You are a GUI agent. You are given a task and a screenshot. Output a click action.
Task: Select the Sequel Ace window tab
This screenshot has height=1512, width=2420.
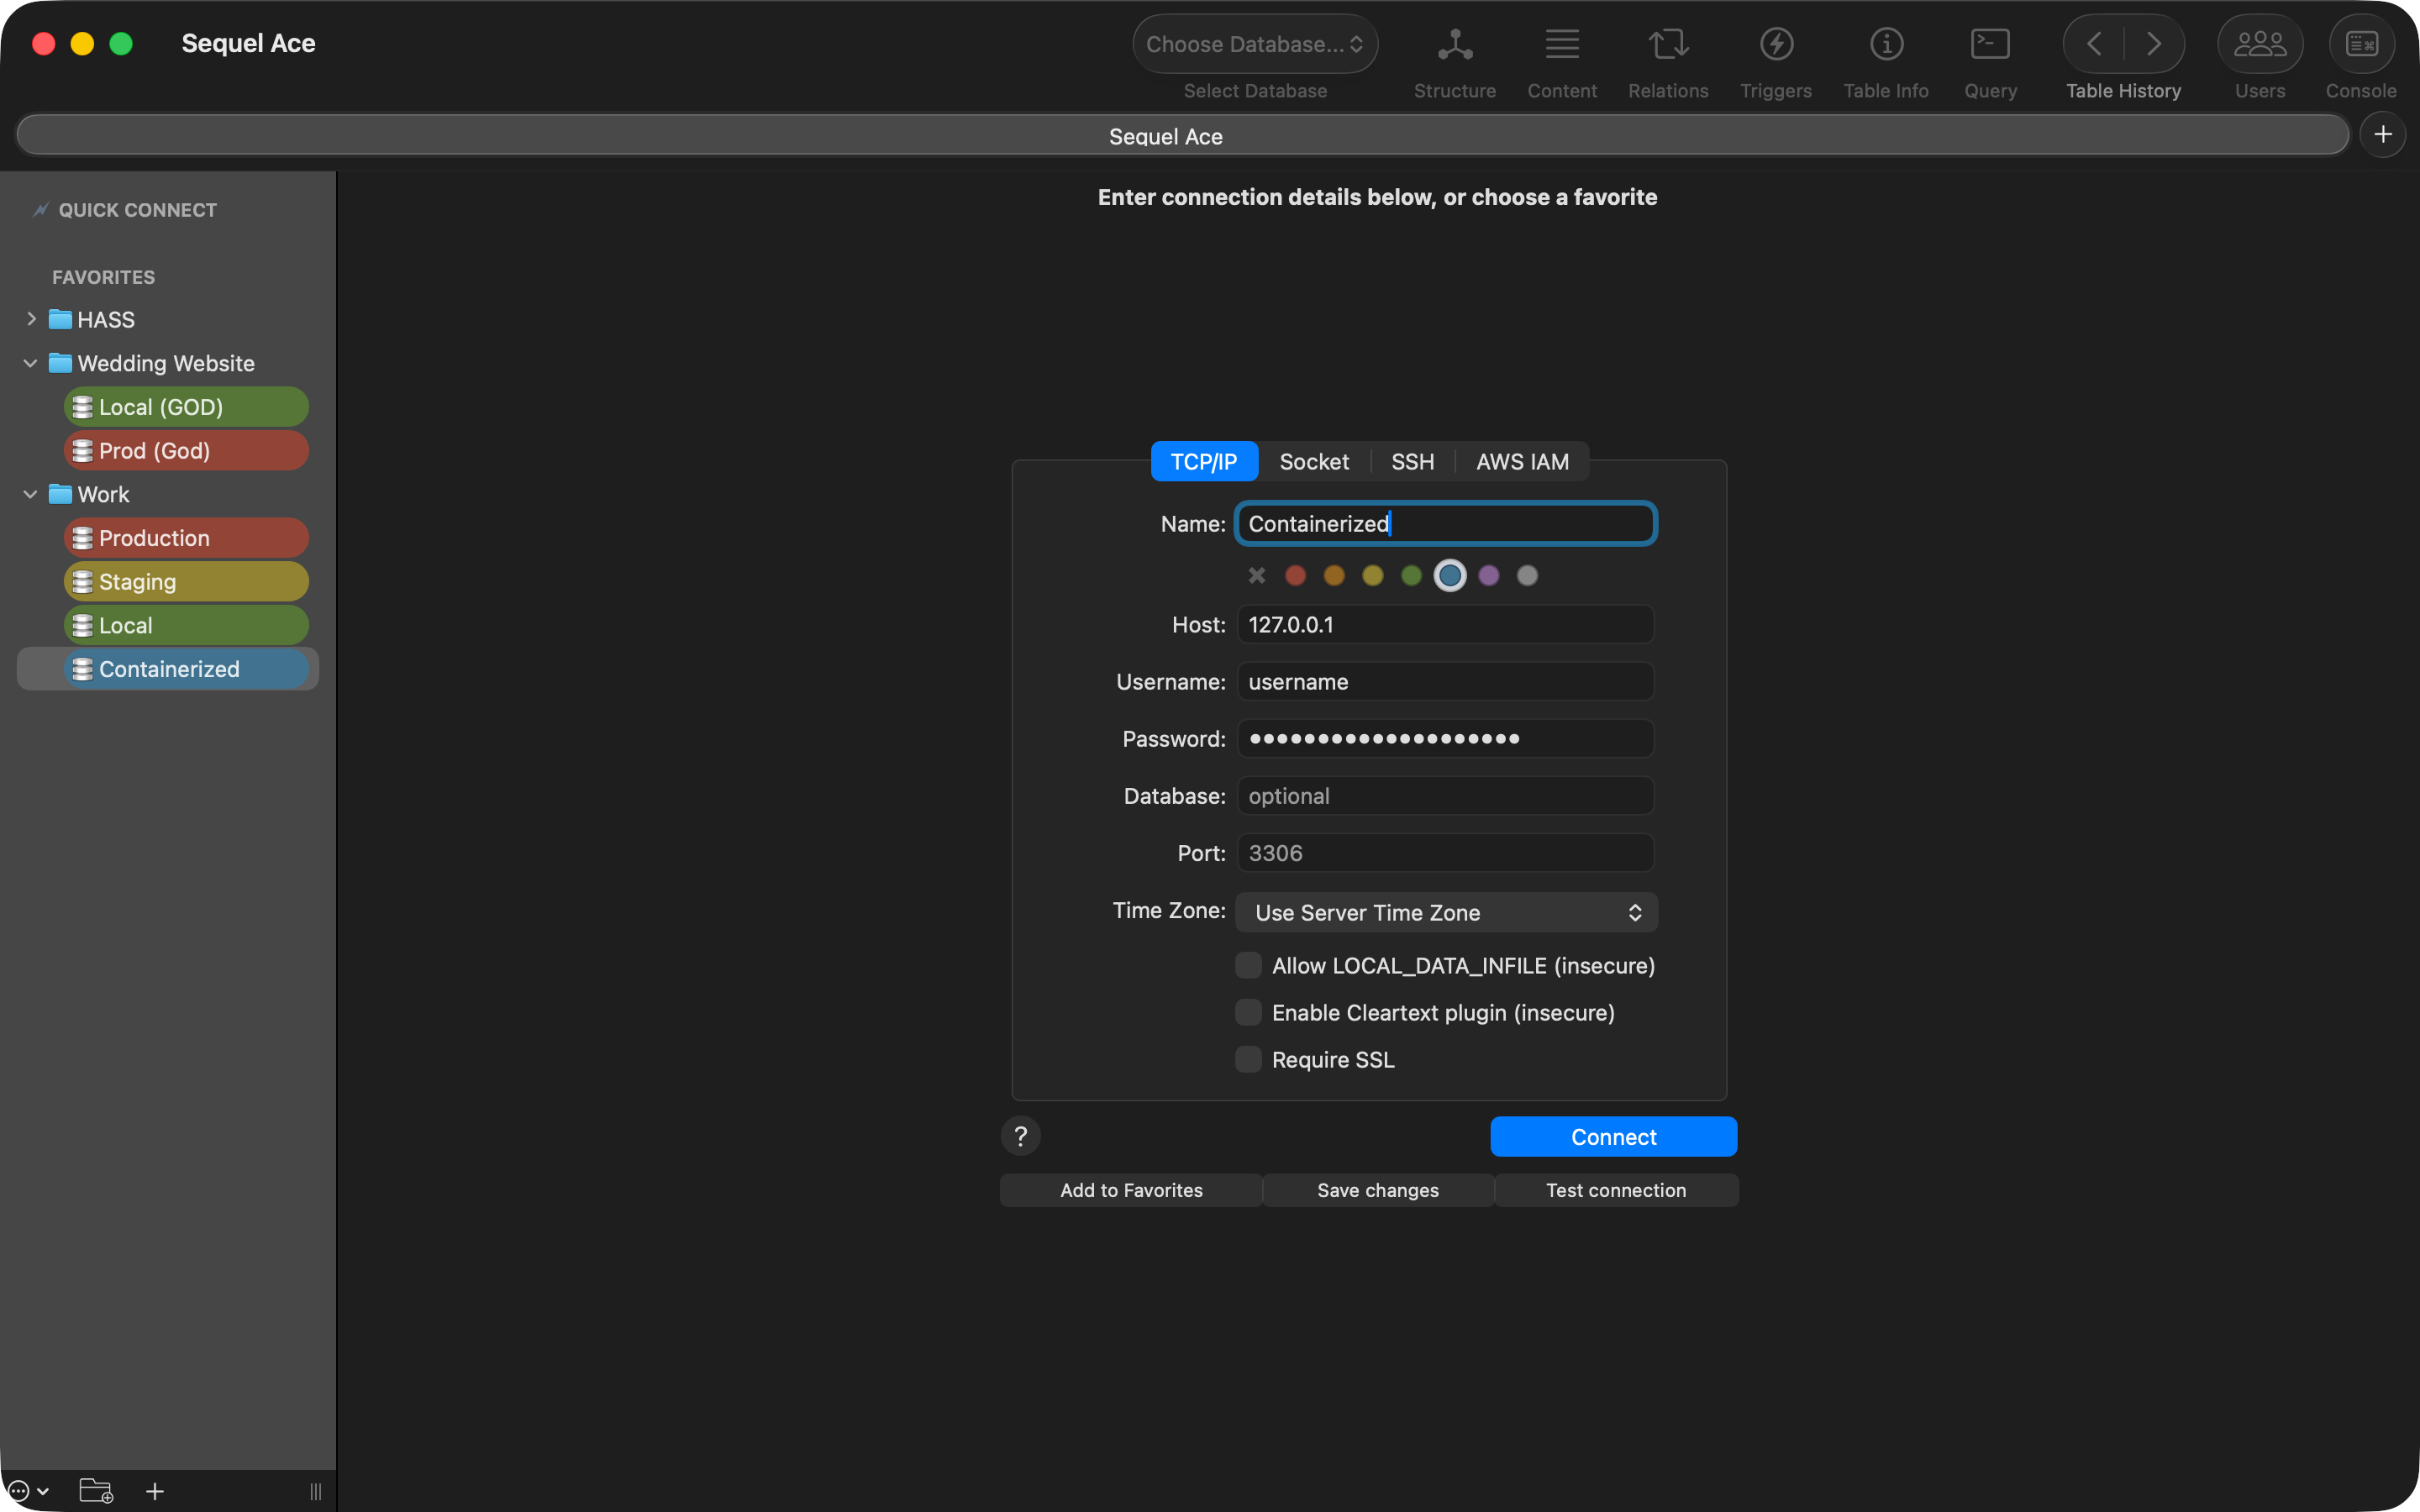1183,135
